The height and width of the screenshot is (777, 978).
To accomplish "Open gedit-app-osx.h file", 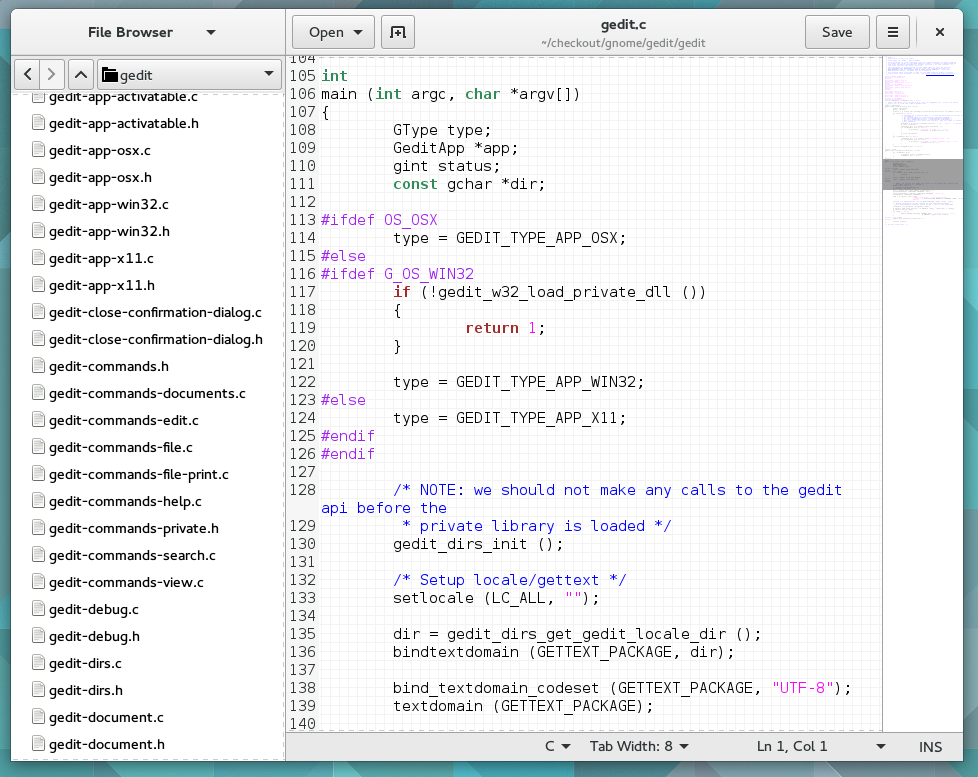I will click(x=100, y=177).
